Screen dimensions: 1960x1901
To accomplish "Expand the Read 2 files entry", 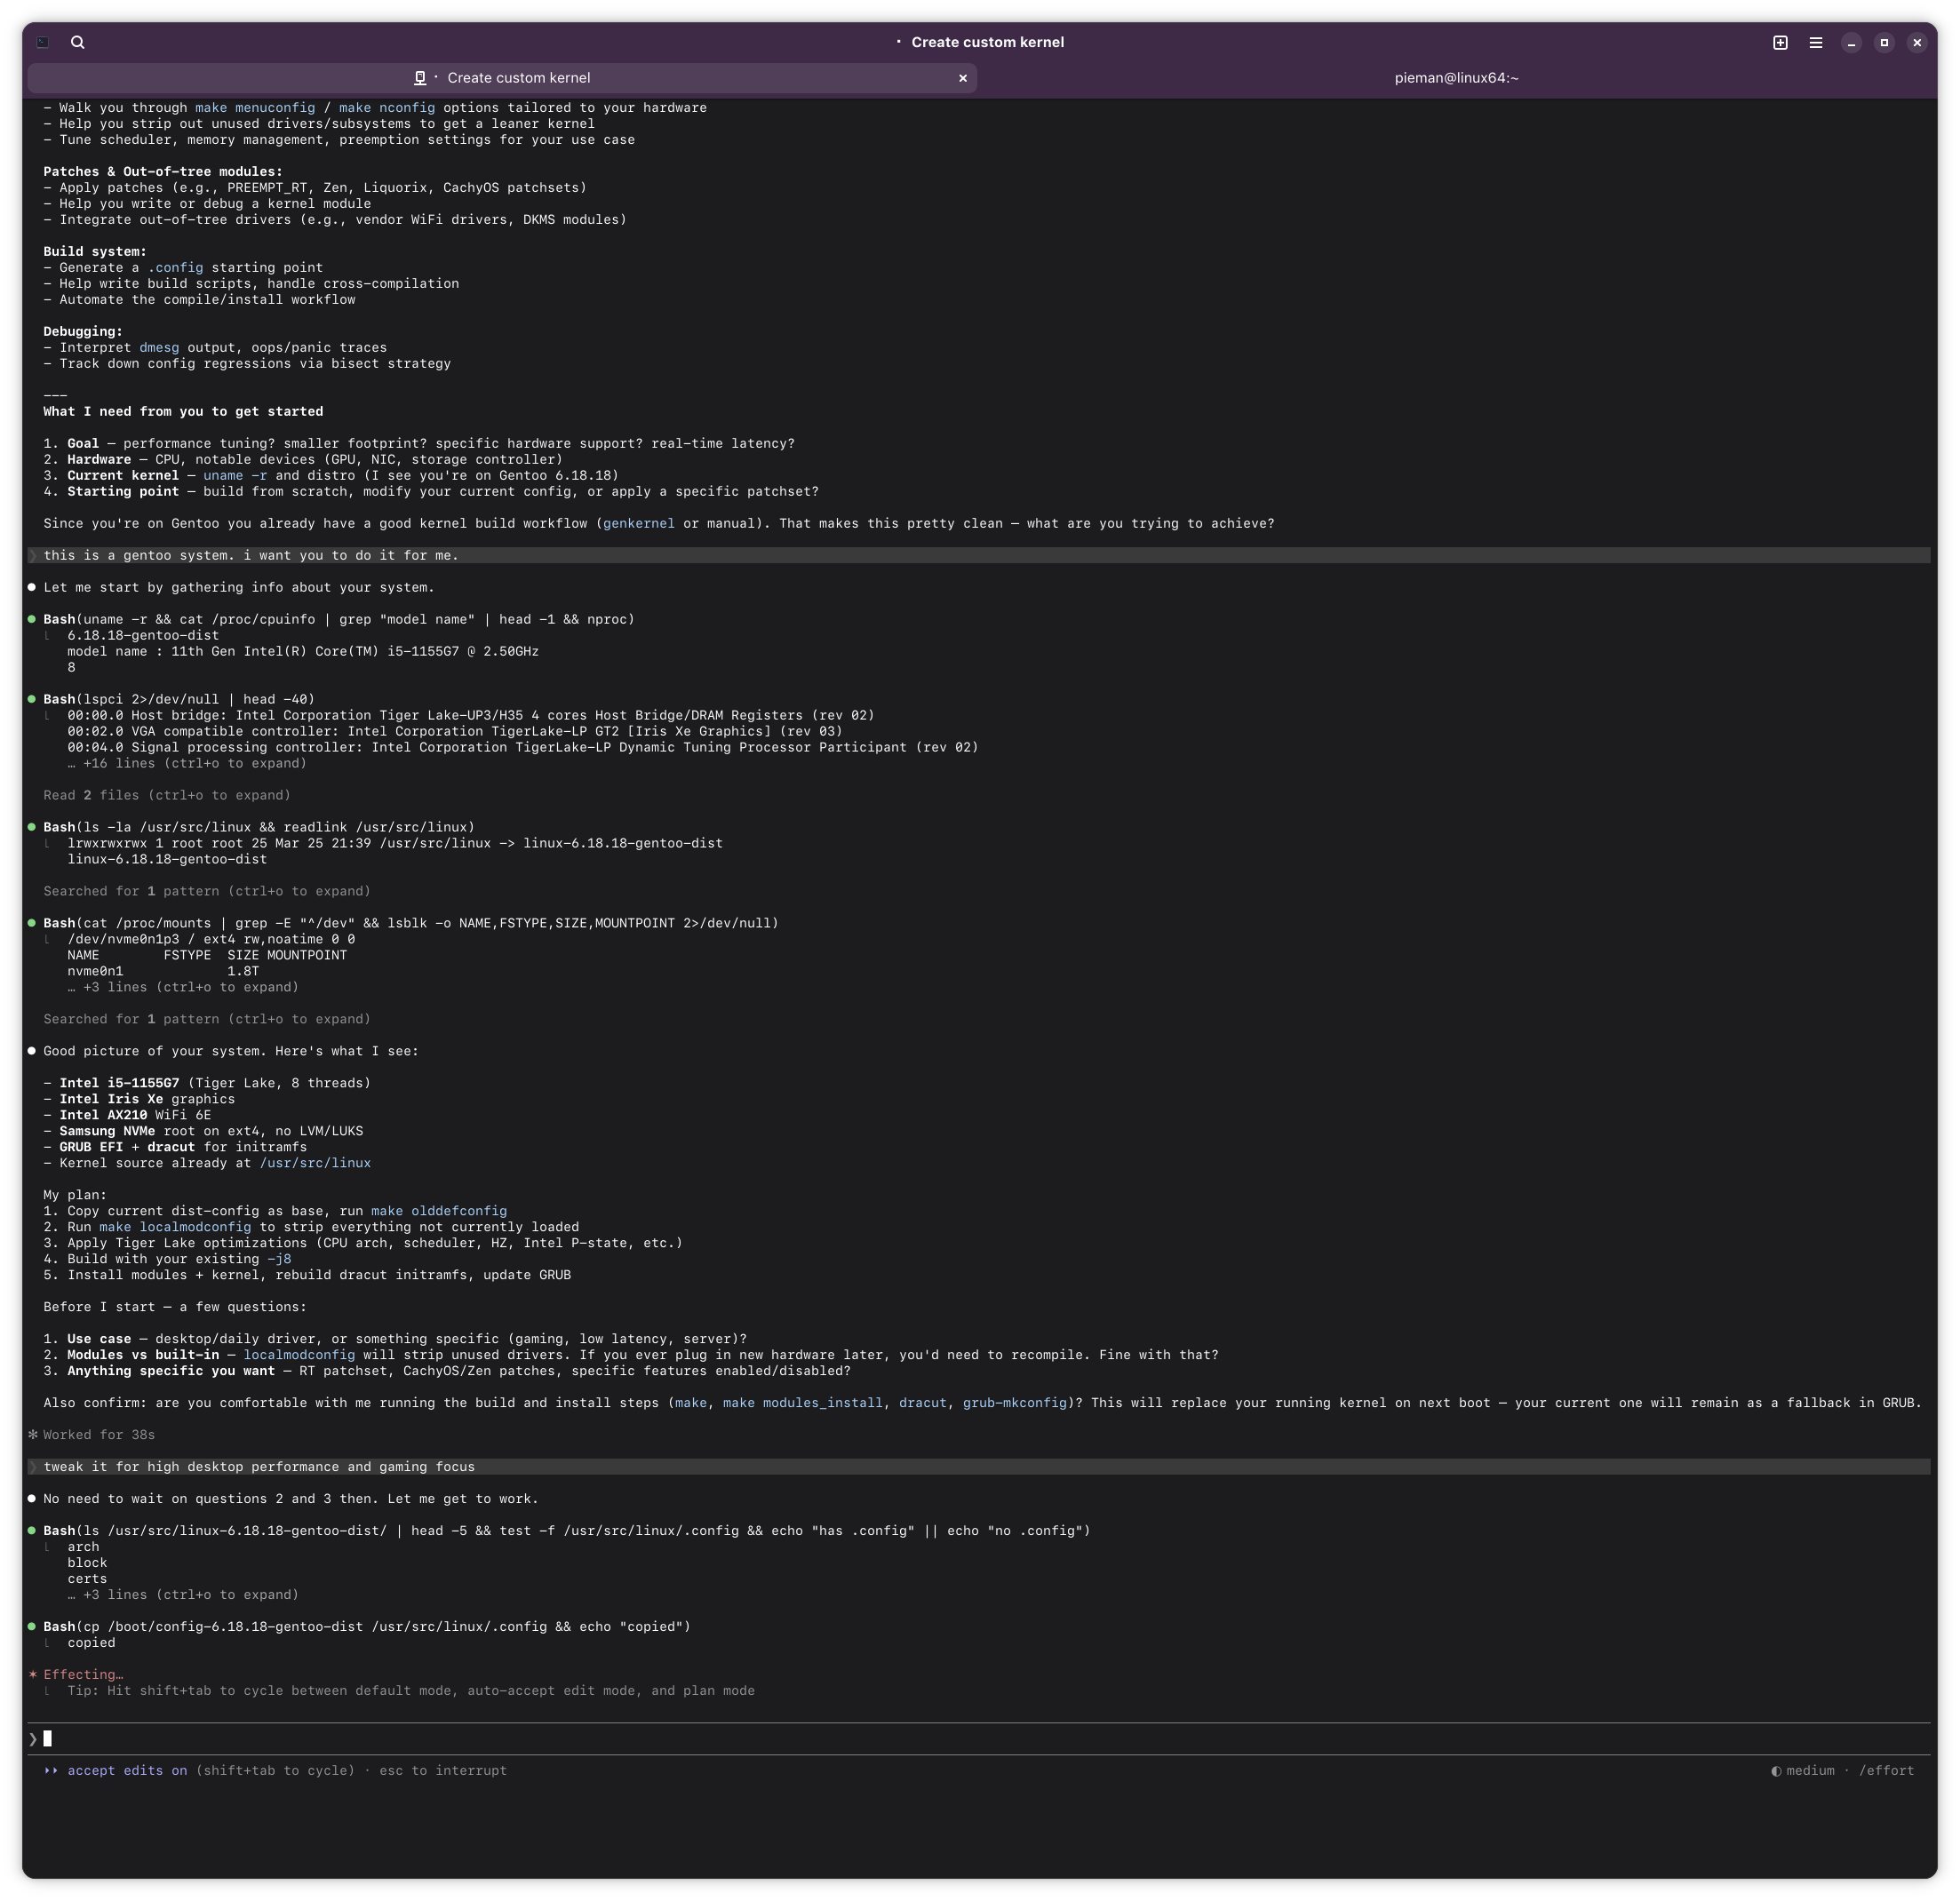I will 166,795.
